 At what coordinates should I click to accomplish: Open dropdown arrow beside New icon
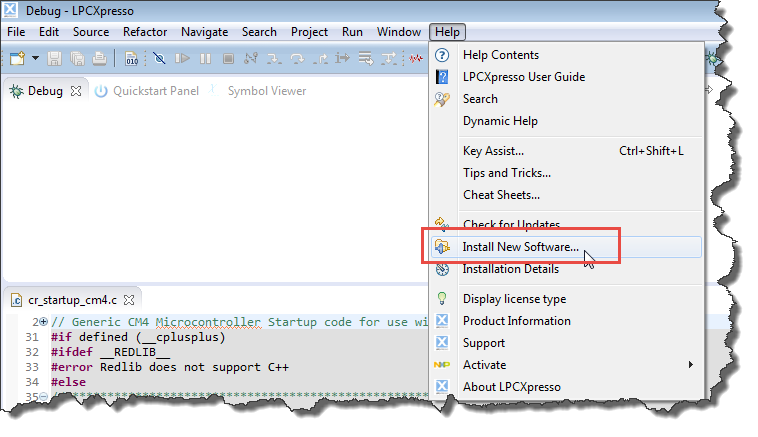[34, 59]
